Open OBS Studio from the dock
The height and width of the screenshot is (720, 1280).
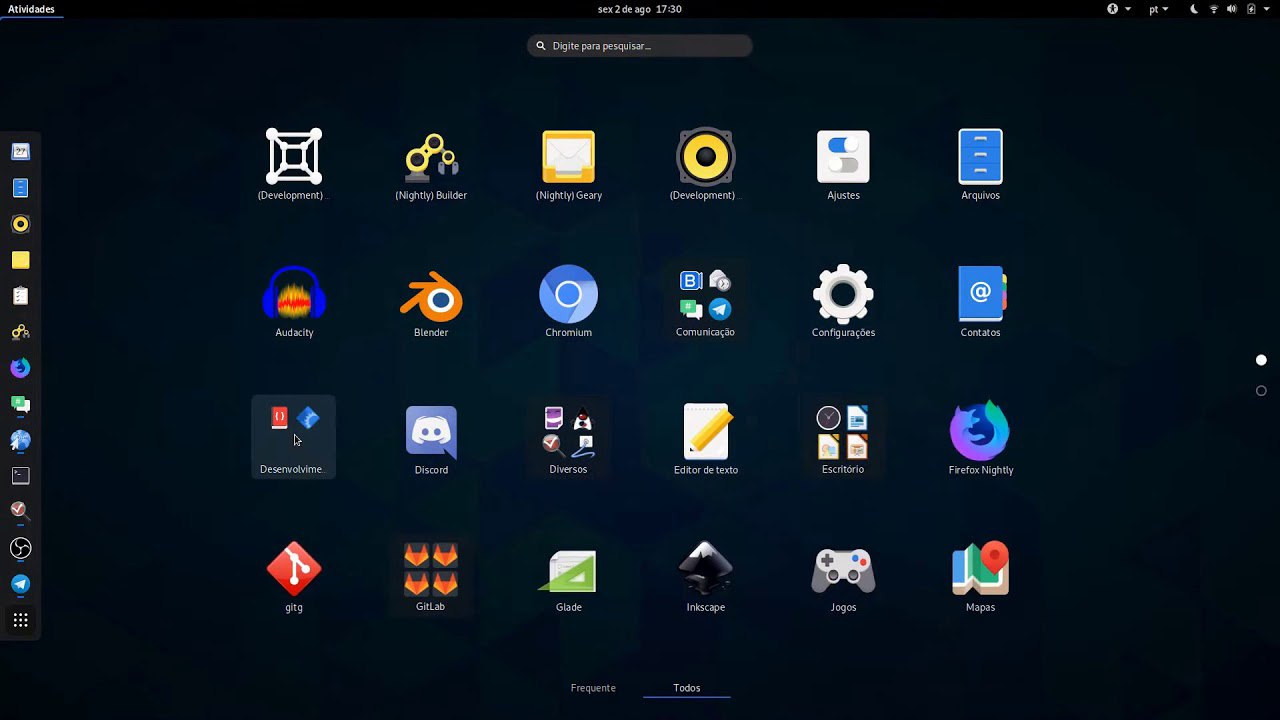20,548
